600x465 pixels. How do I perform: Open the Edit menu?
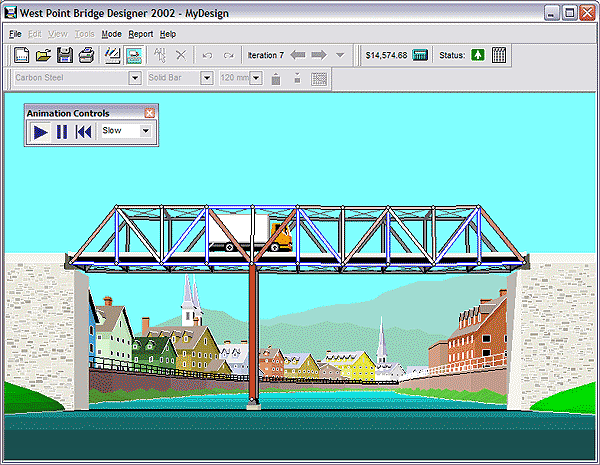coord(35,34)
